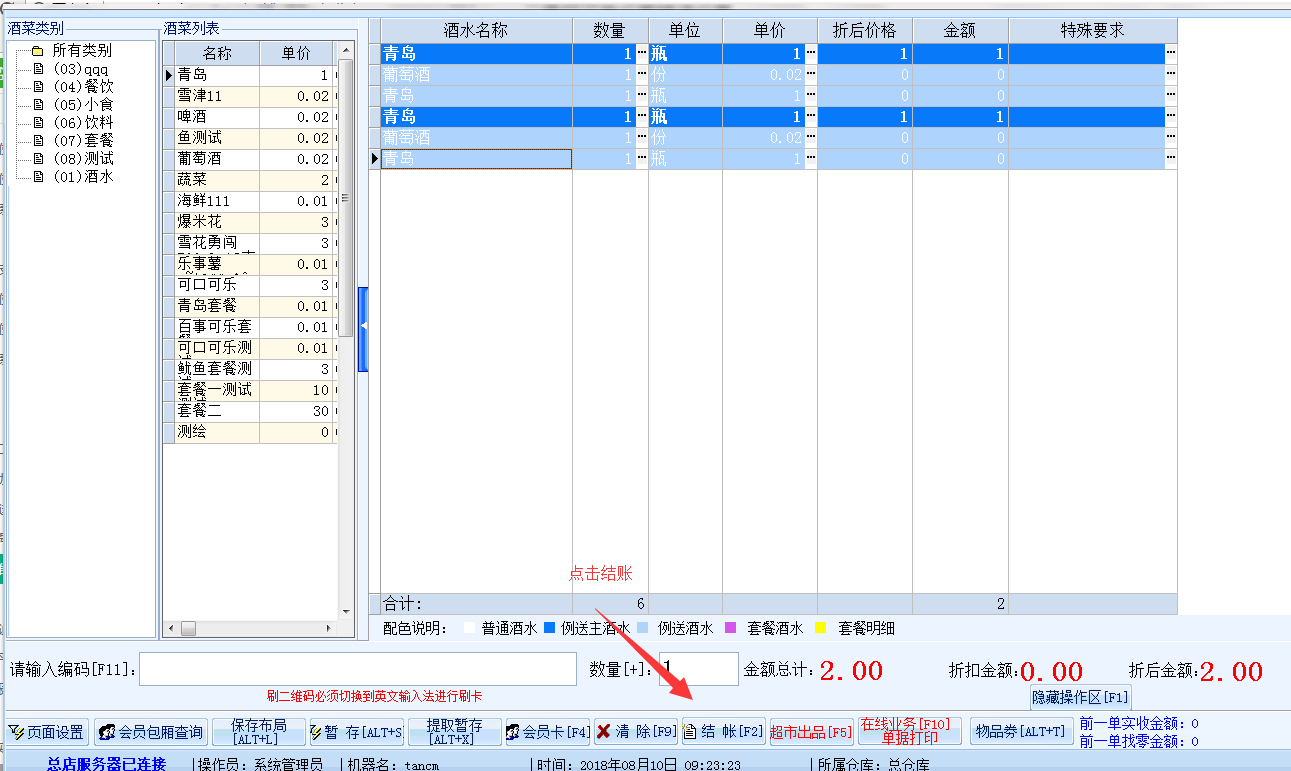
Task: Click the 特殊要求 column header
Action: pos(1093,30)
